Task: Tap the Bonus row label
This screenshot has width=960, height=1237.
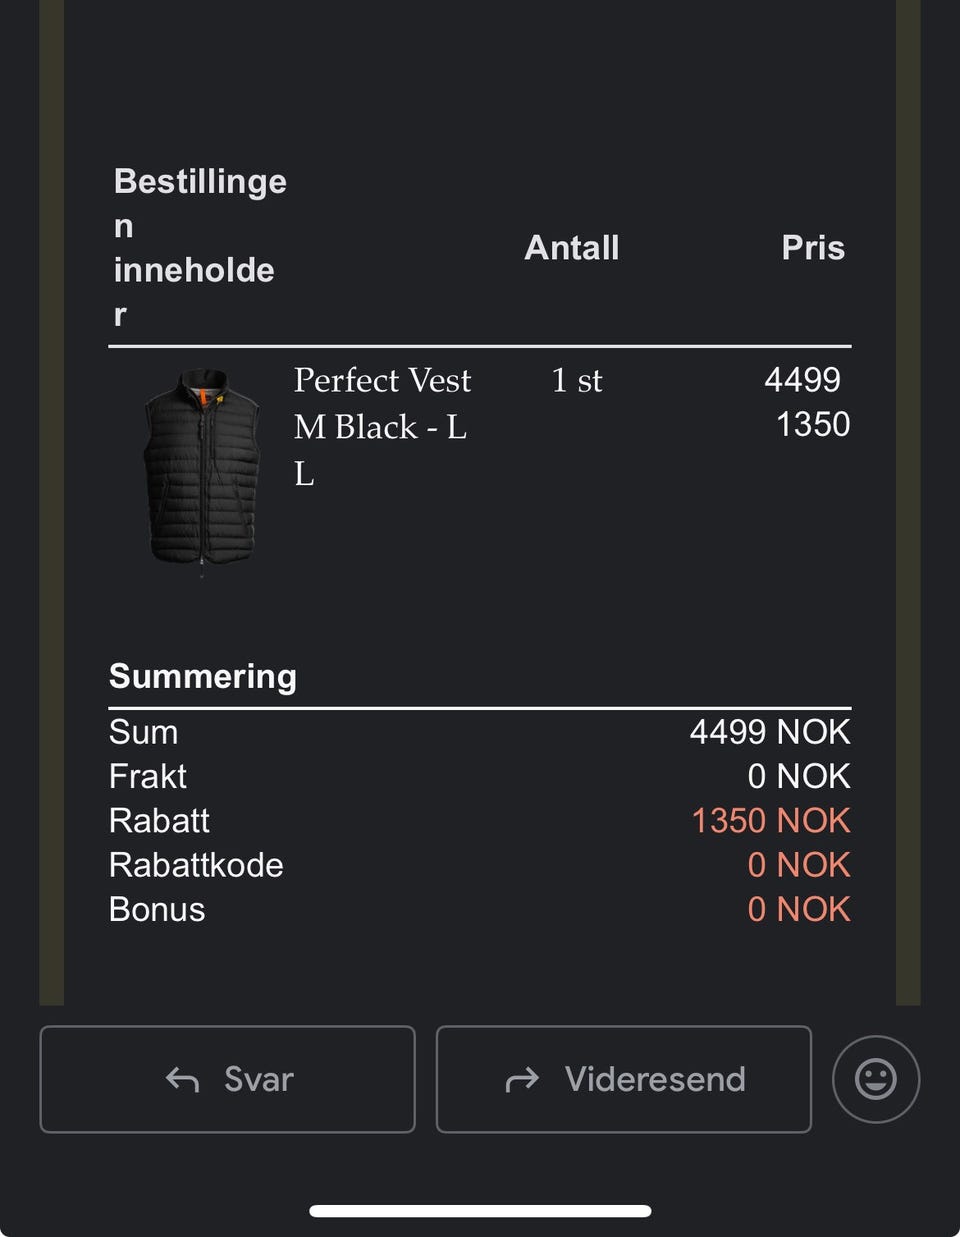Action: [157, 909]
